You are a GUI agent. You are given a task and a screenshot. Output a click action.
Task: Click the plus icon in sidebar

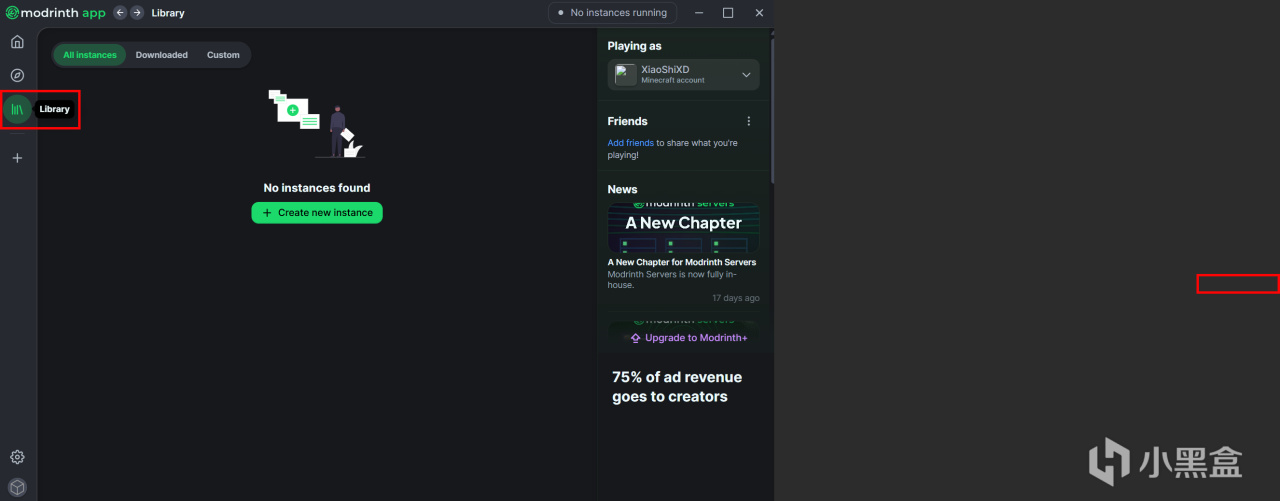17,158
